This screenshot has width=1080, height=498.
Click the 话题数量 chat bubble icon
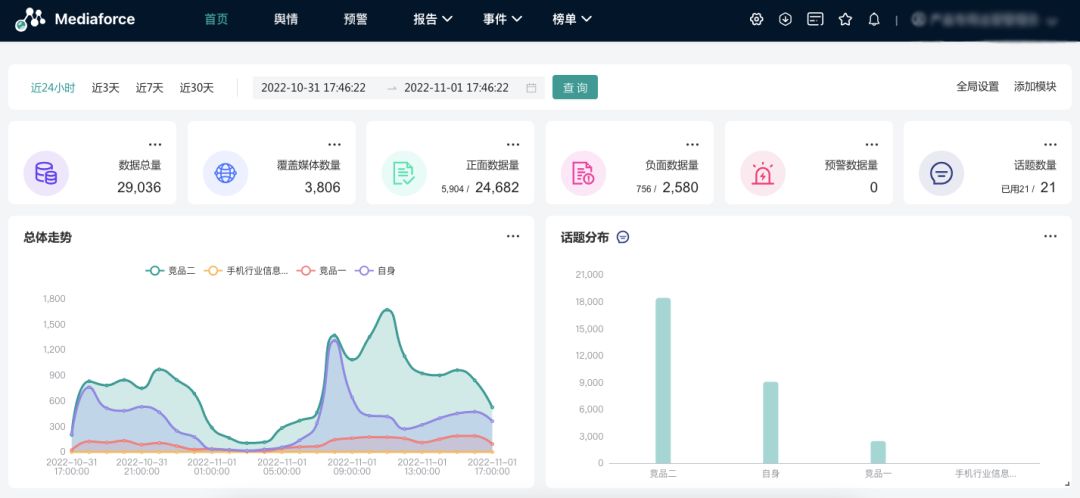tap(942, 174)
